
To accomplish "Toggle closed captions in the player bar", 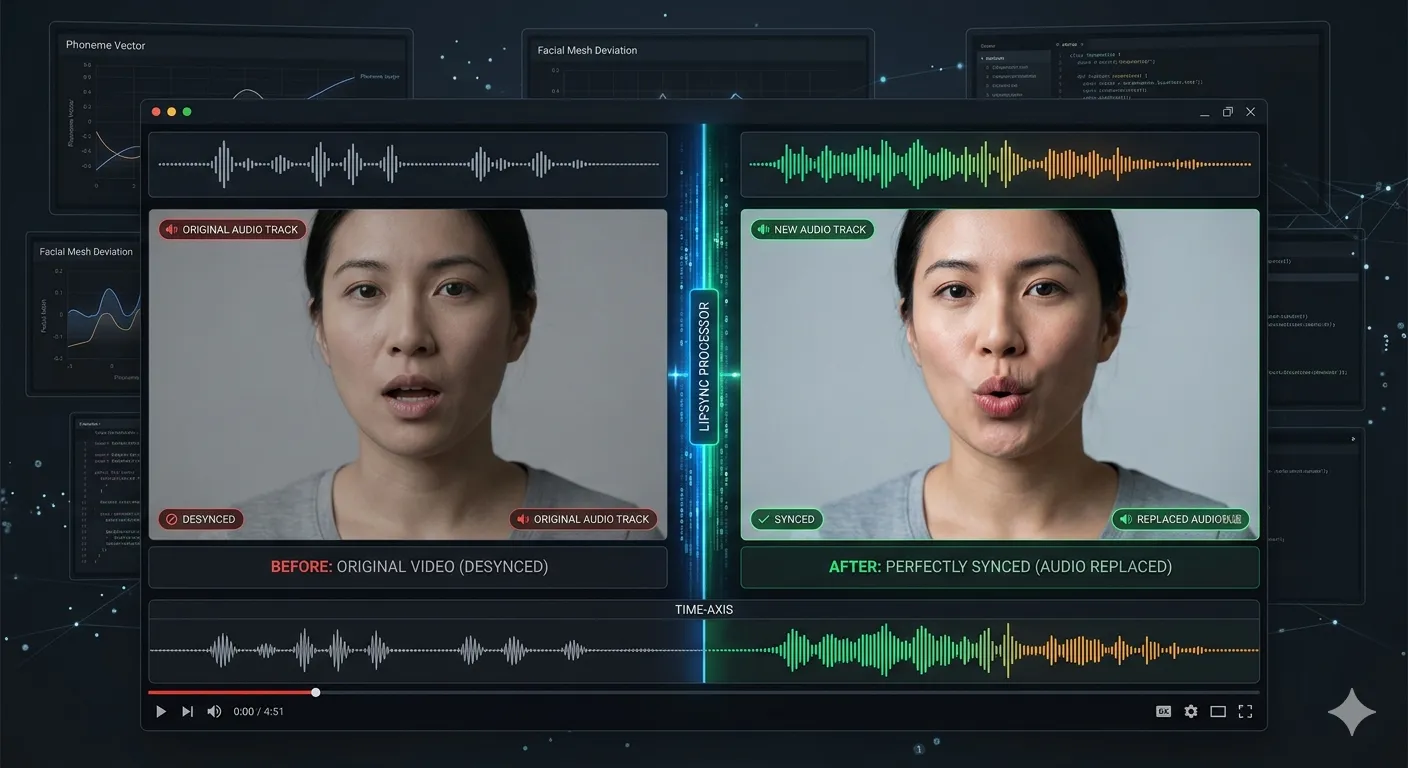I will [1163, 711].
